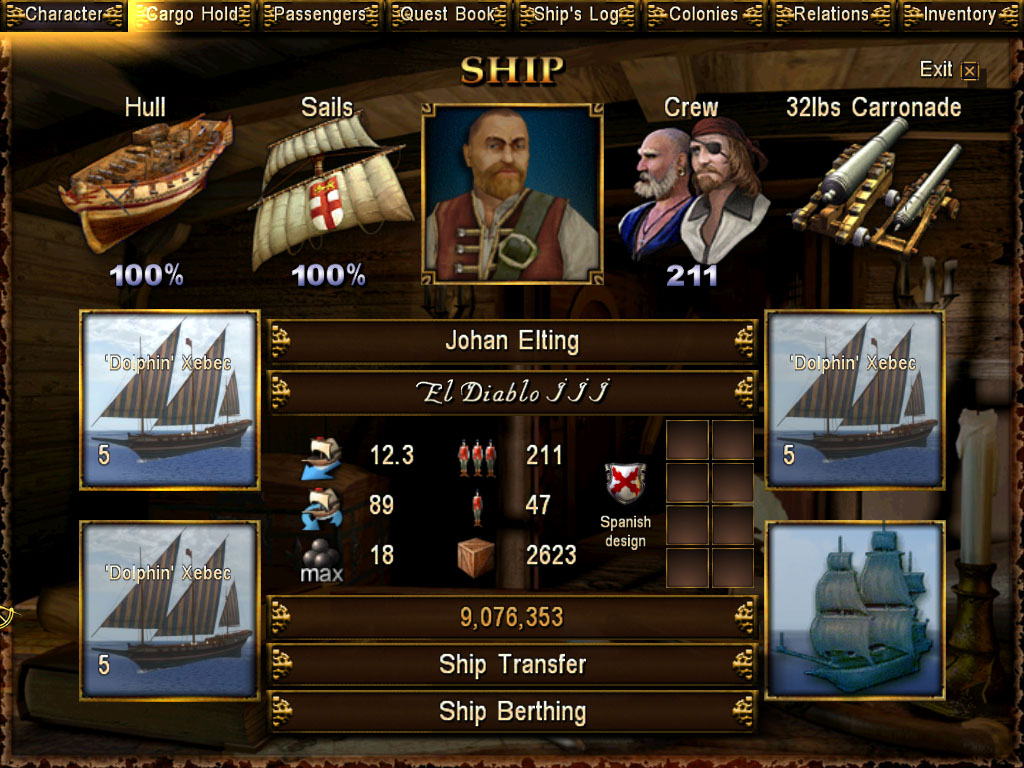Select the Sails icon with red cross

(332, 191)
